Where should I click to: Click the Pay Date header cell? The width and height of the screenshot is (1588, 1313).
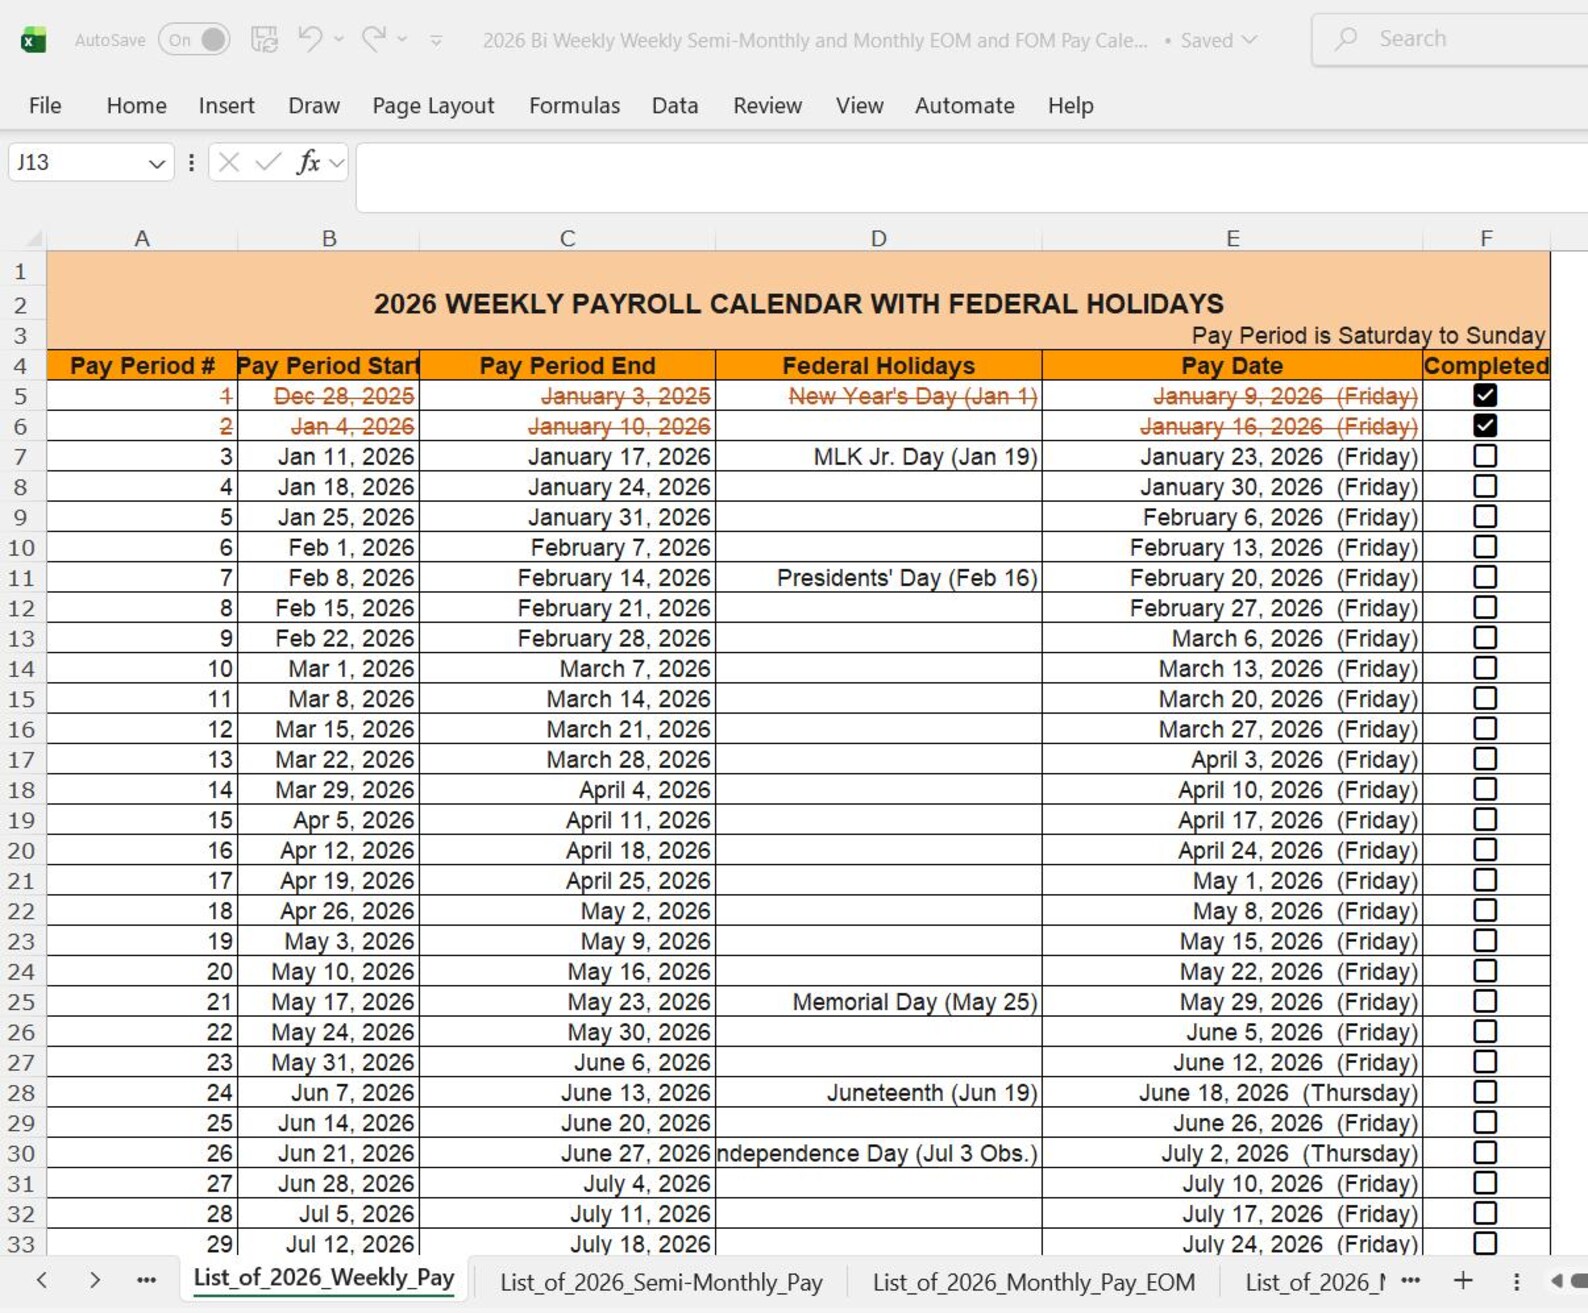point(1232,365)
